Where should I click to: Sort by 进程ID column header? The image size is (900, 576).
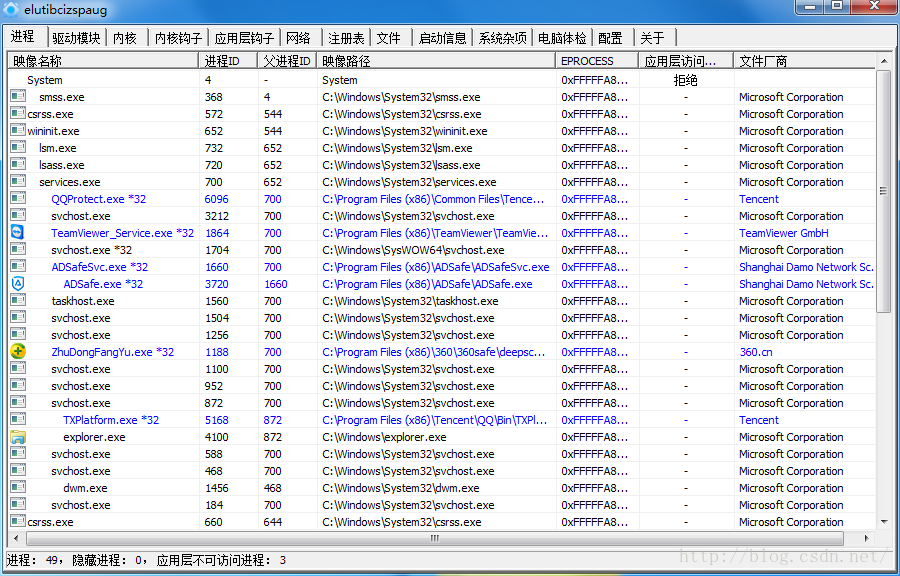pyautogui.click(x=228, y=61)
